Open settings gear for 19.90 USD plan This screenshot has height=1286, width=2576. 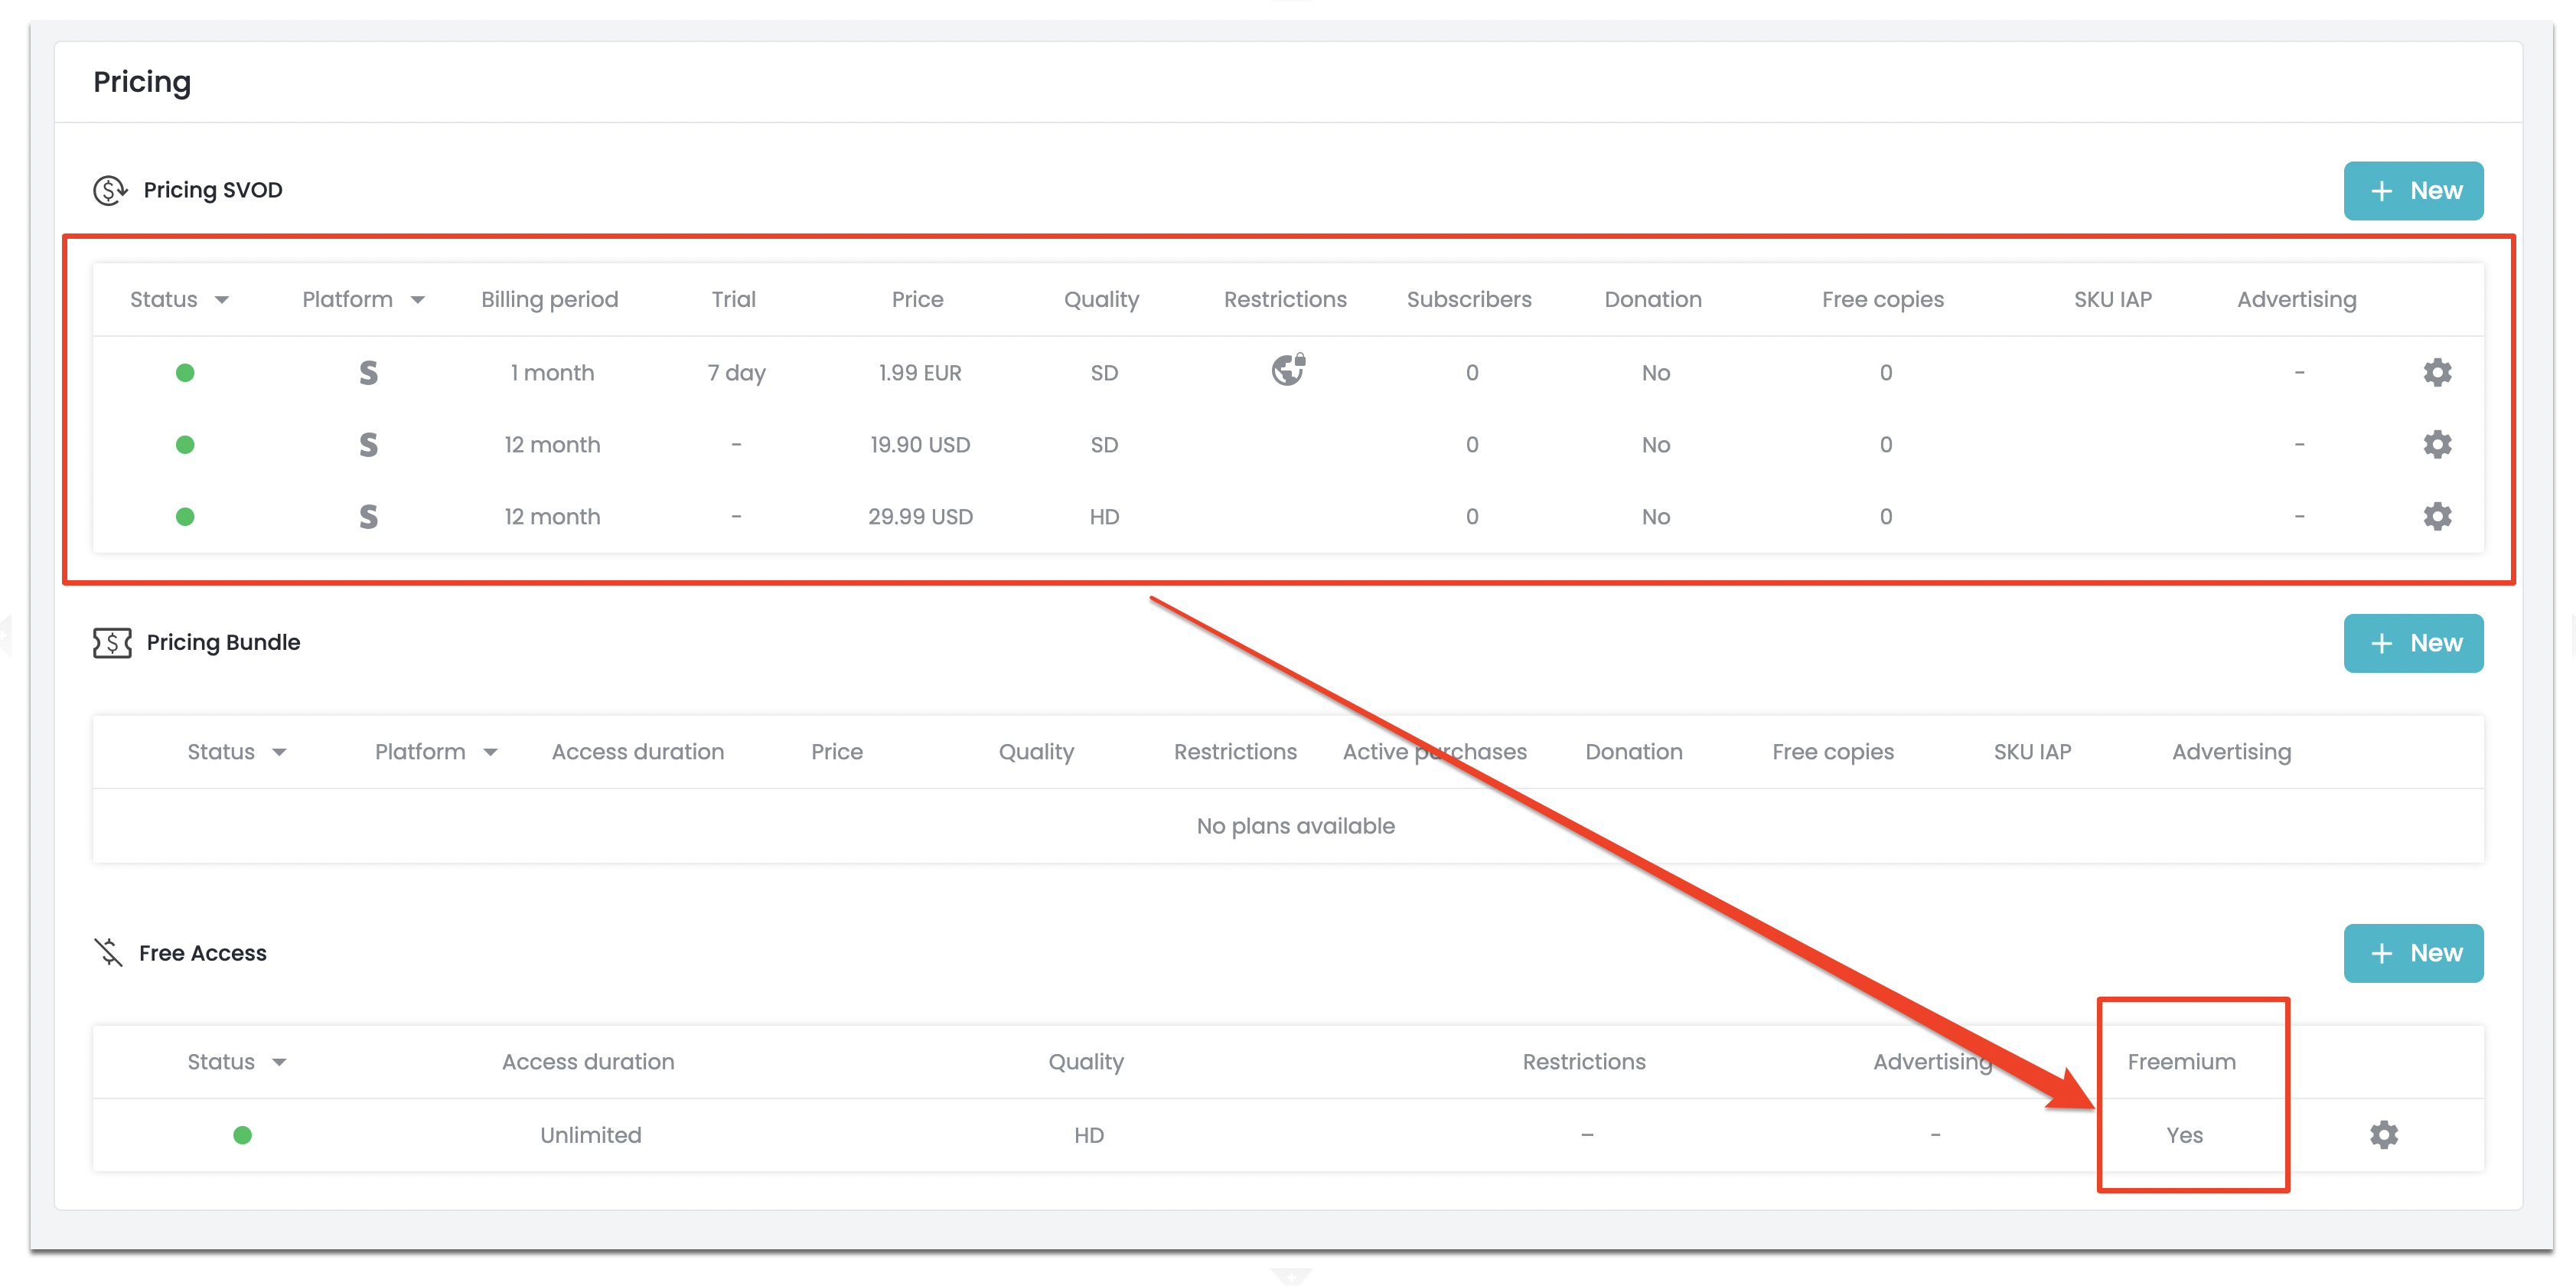pyautogui.click(x=2437, y=444)
